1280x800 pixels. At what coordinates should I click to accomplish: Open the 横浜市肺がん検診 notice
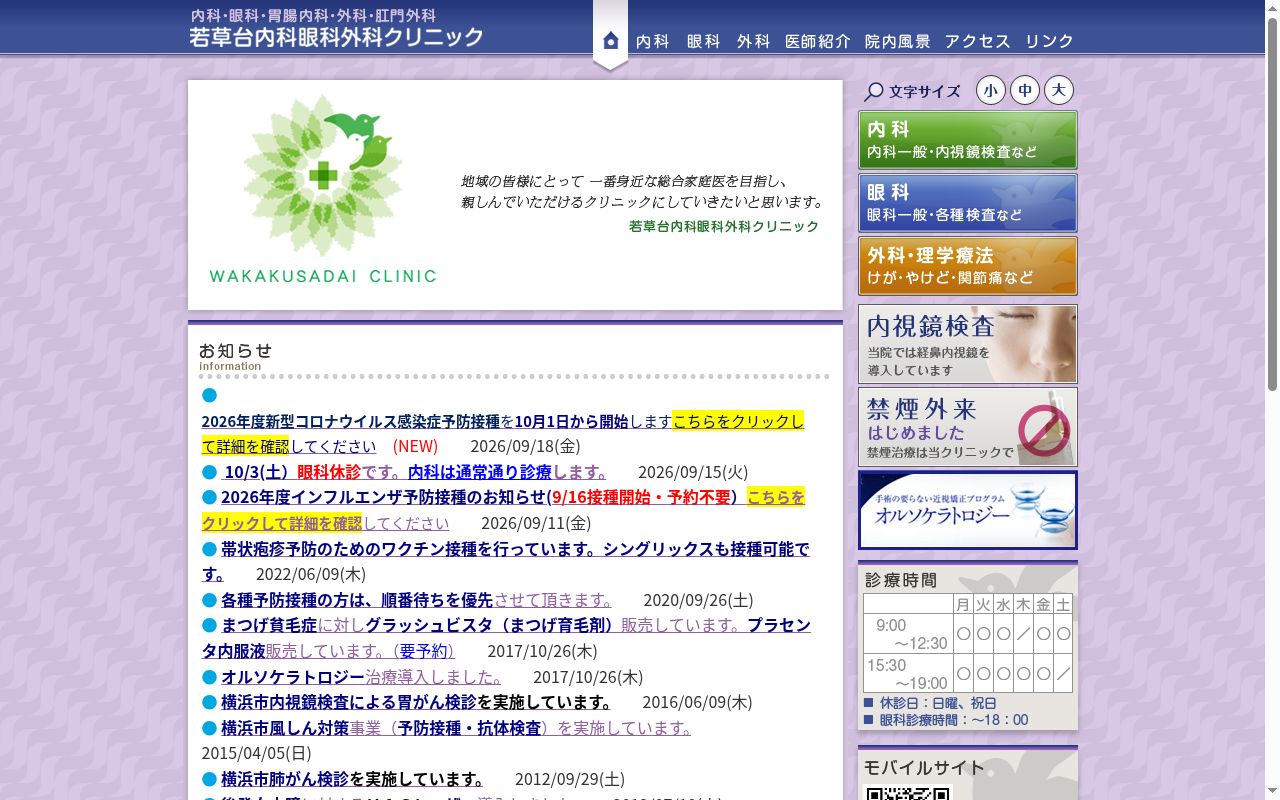tap(353, 779)
